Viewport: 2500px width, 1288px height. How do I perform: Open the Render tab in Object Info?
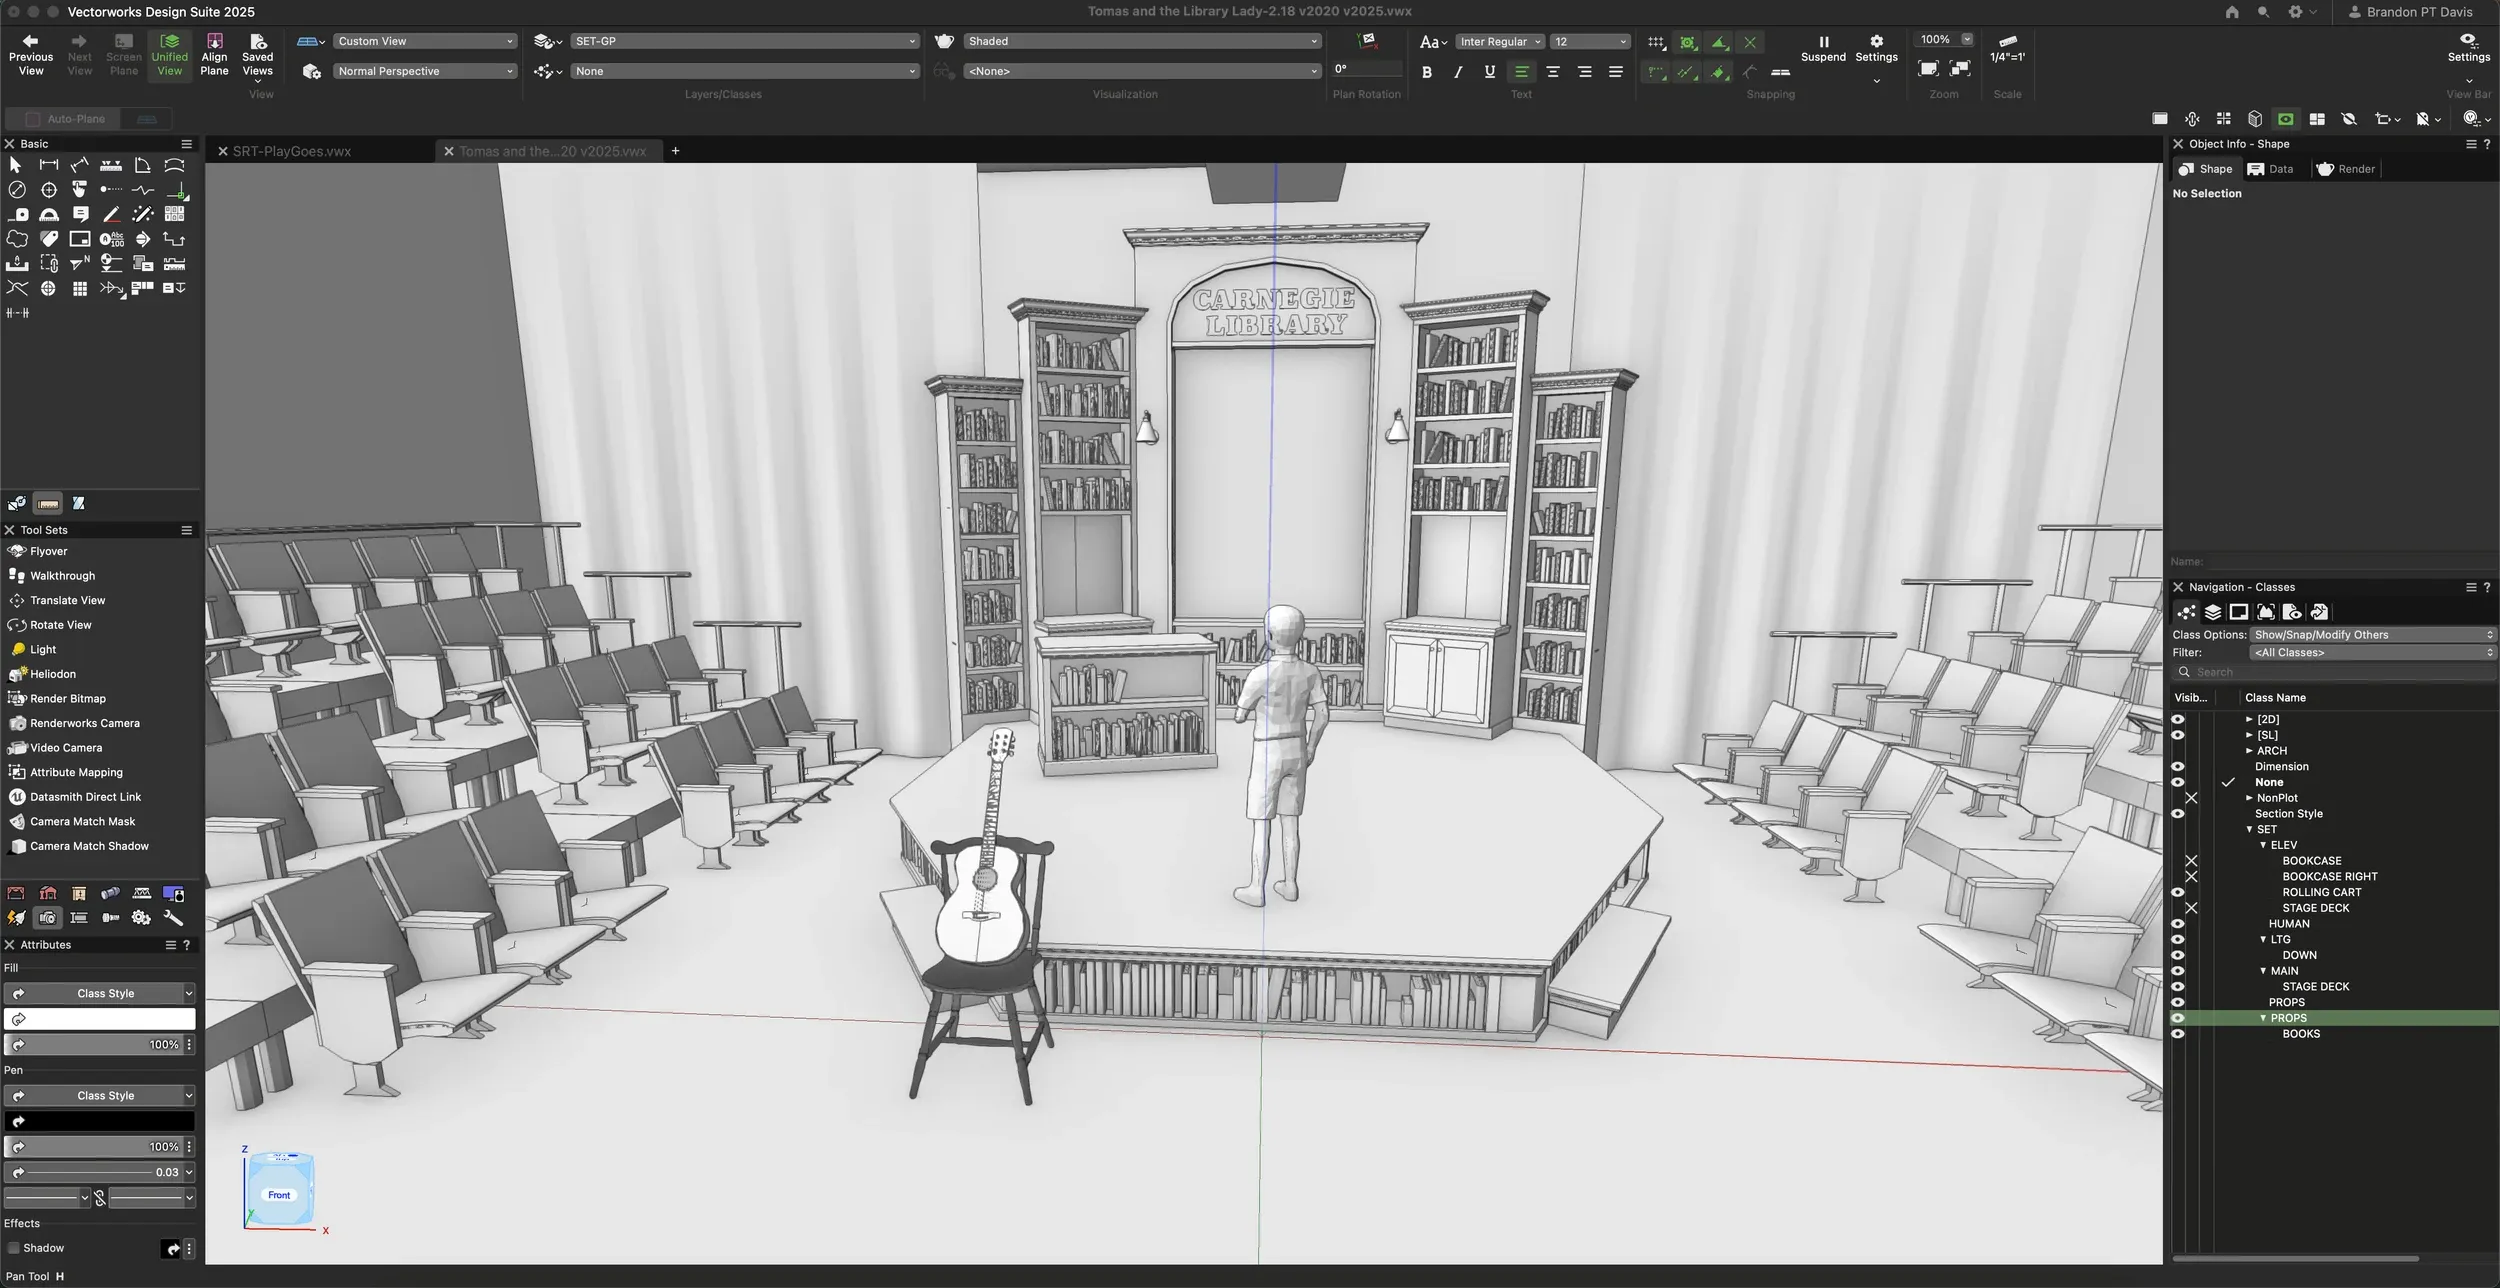pos(2344,168)
